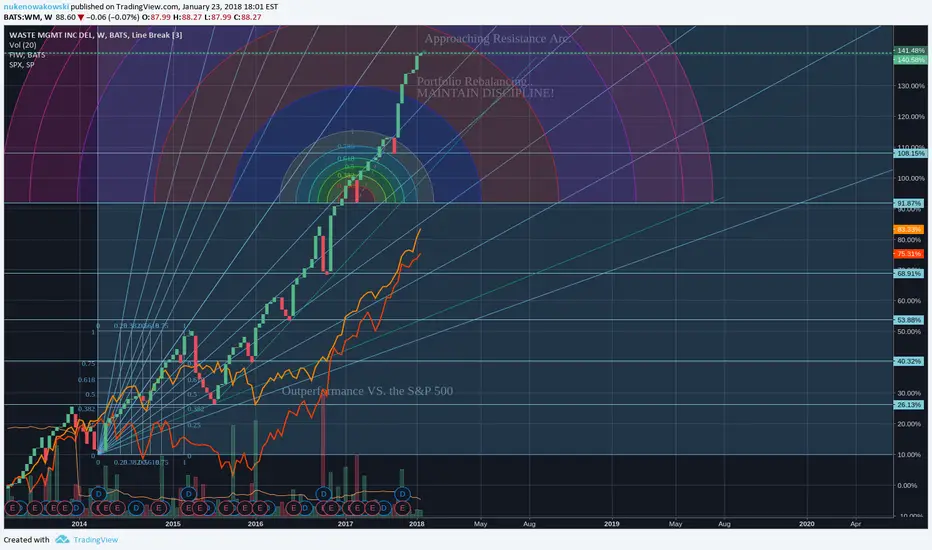Click the 130.00% axis tick label
The width and height of the screenshot is (932, 550).
coord(911,86)
